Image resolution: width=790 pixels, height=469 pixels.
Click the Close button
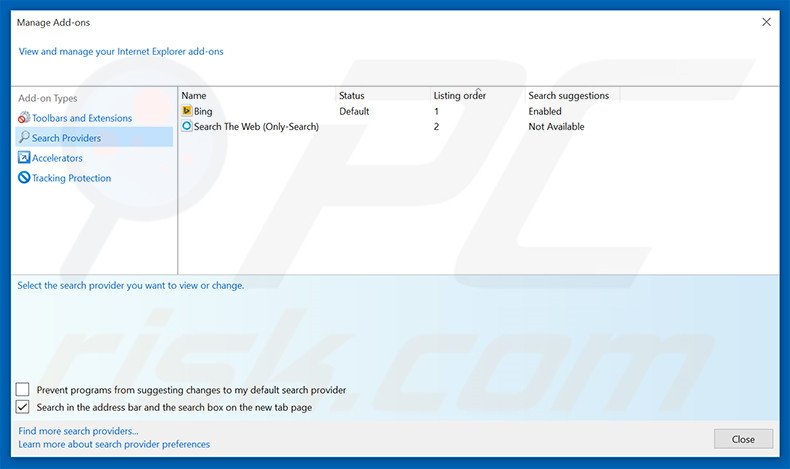pos(743,439)
